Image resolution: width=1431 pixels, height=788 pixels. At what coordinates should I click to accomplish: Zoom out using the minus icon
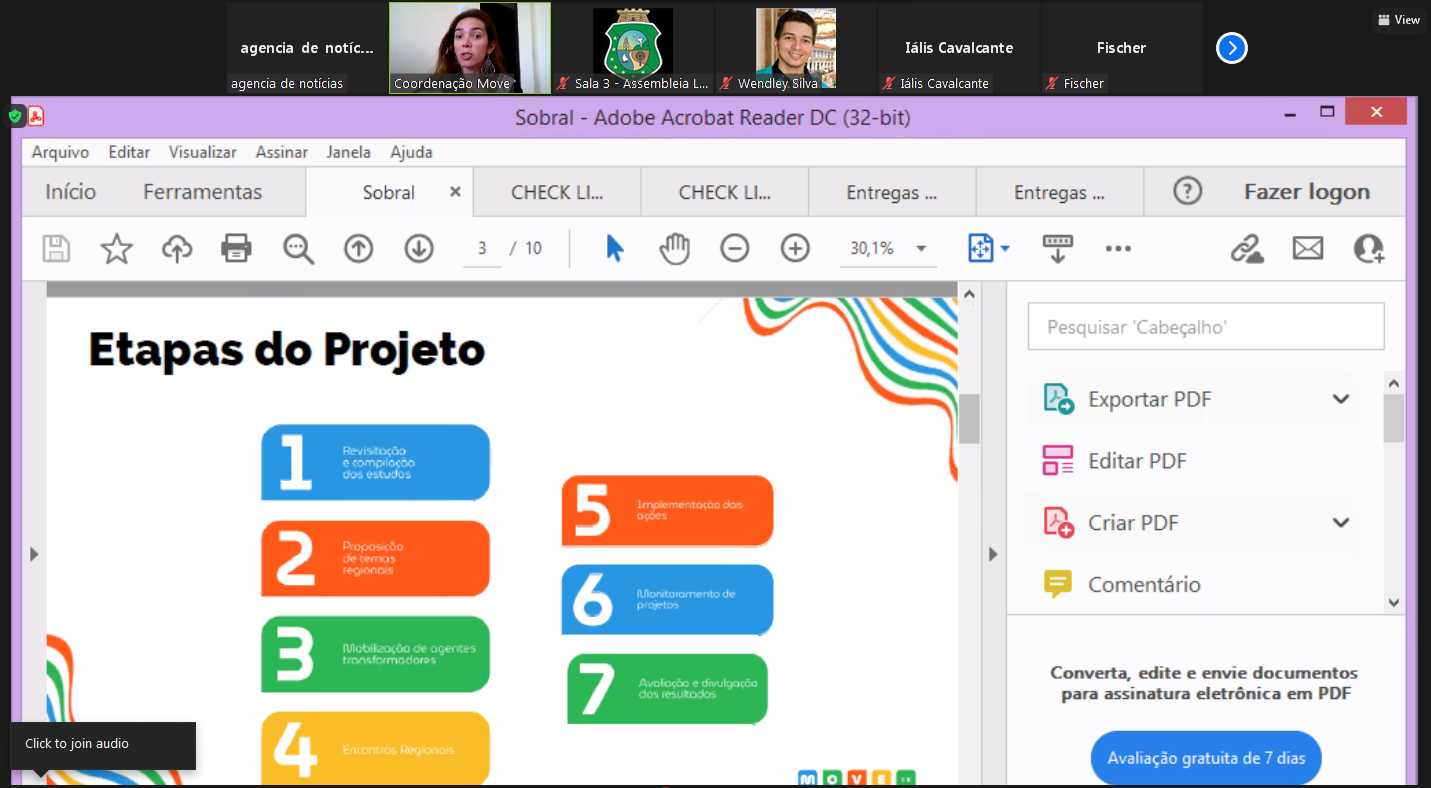(735, 248)
